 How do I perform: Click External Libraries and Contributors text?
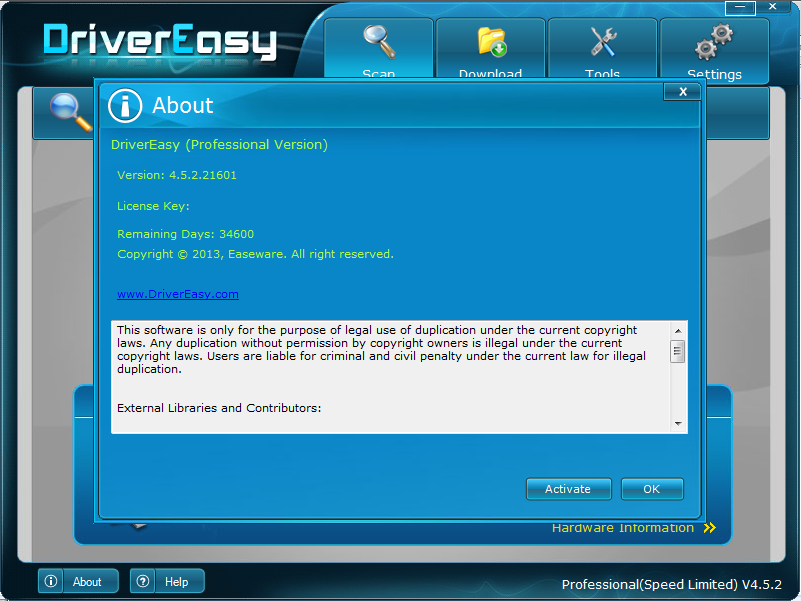(219, 408)
